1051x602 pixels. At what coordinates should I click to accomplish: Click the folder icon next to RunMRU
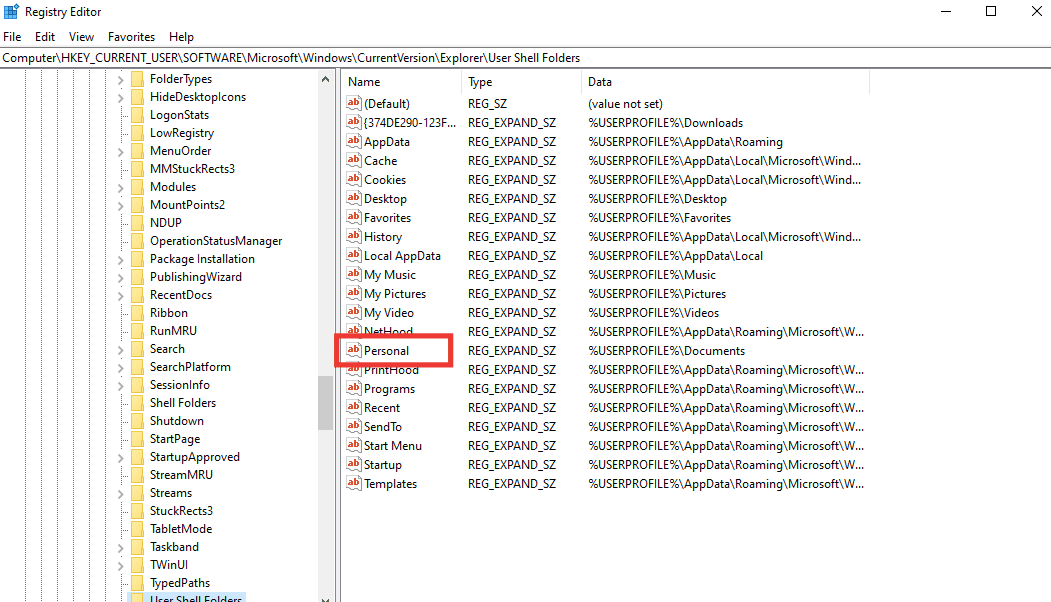click(137, 330)
